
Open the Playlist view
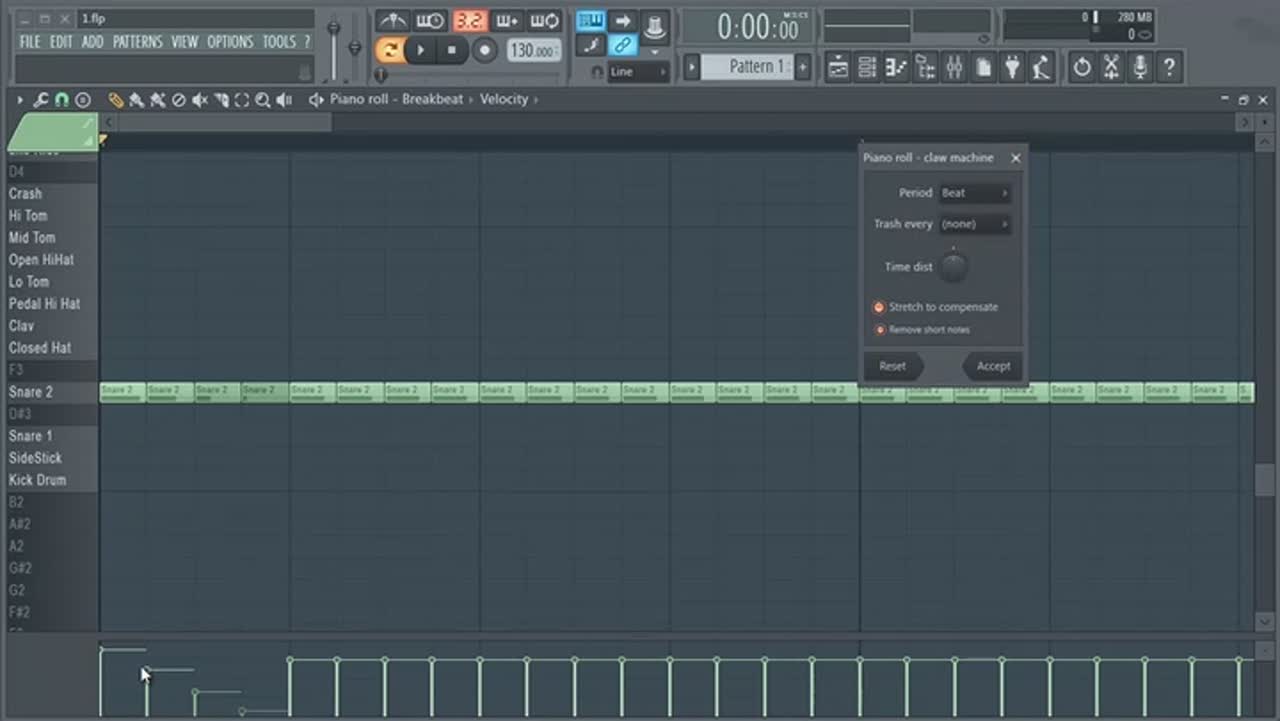[x=838, y=67]
